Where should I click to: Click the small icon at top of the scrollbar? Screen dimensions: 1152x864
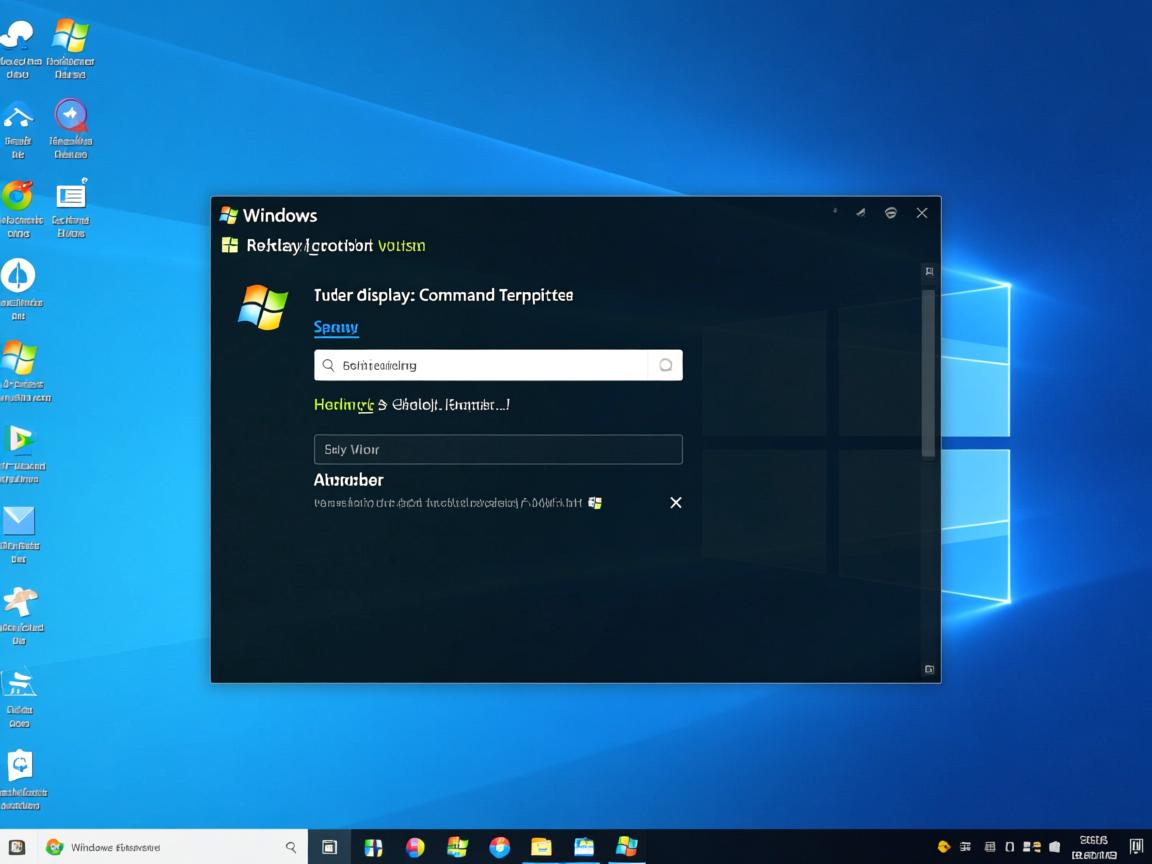click(929, 272)
